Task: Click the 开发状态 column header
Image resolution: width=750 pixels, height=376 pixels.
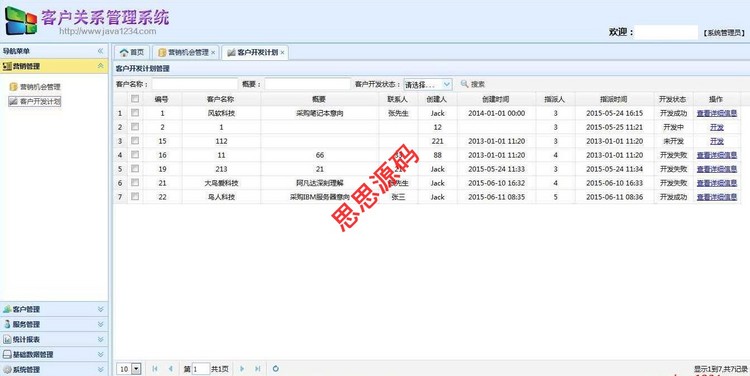Action: (673, 99)
